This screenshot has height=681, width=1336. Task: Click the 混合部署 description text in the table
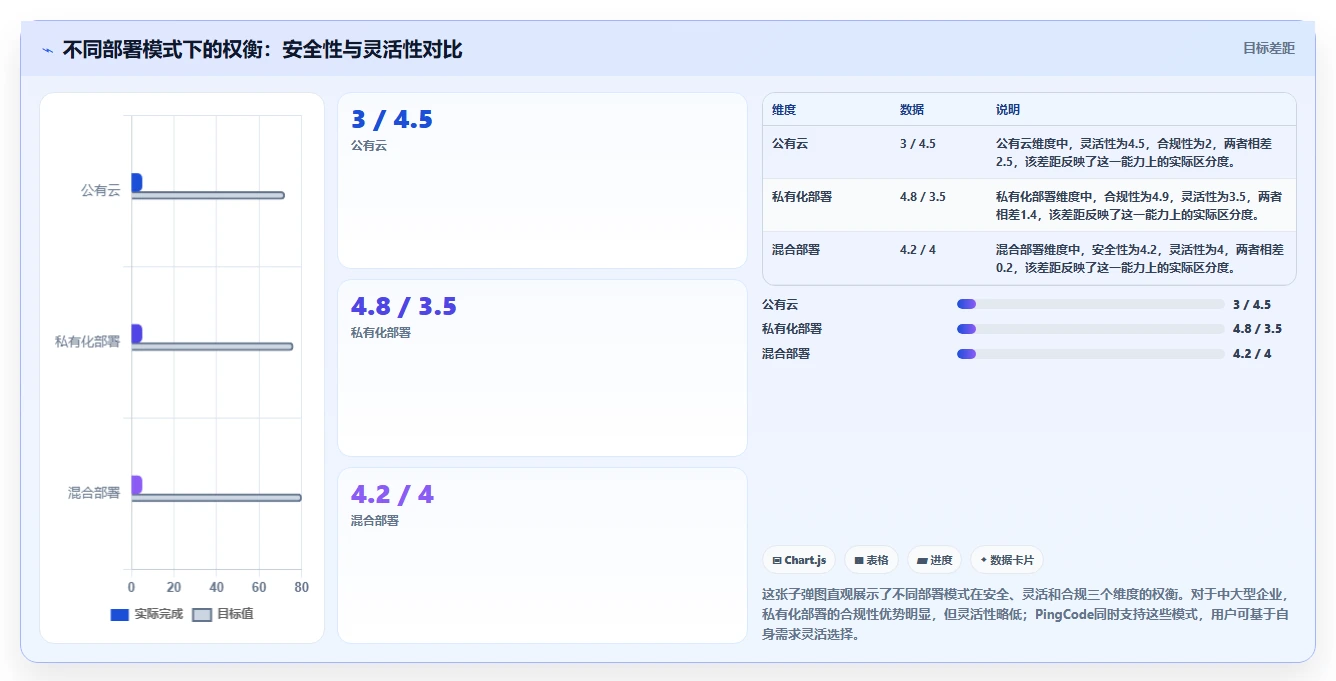(x=1140, y=258)
